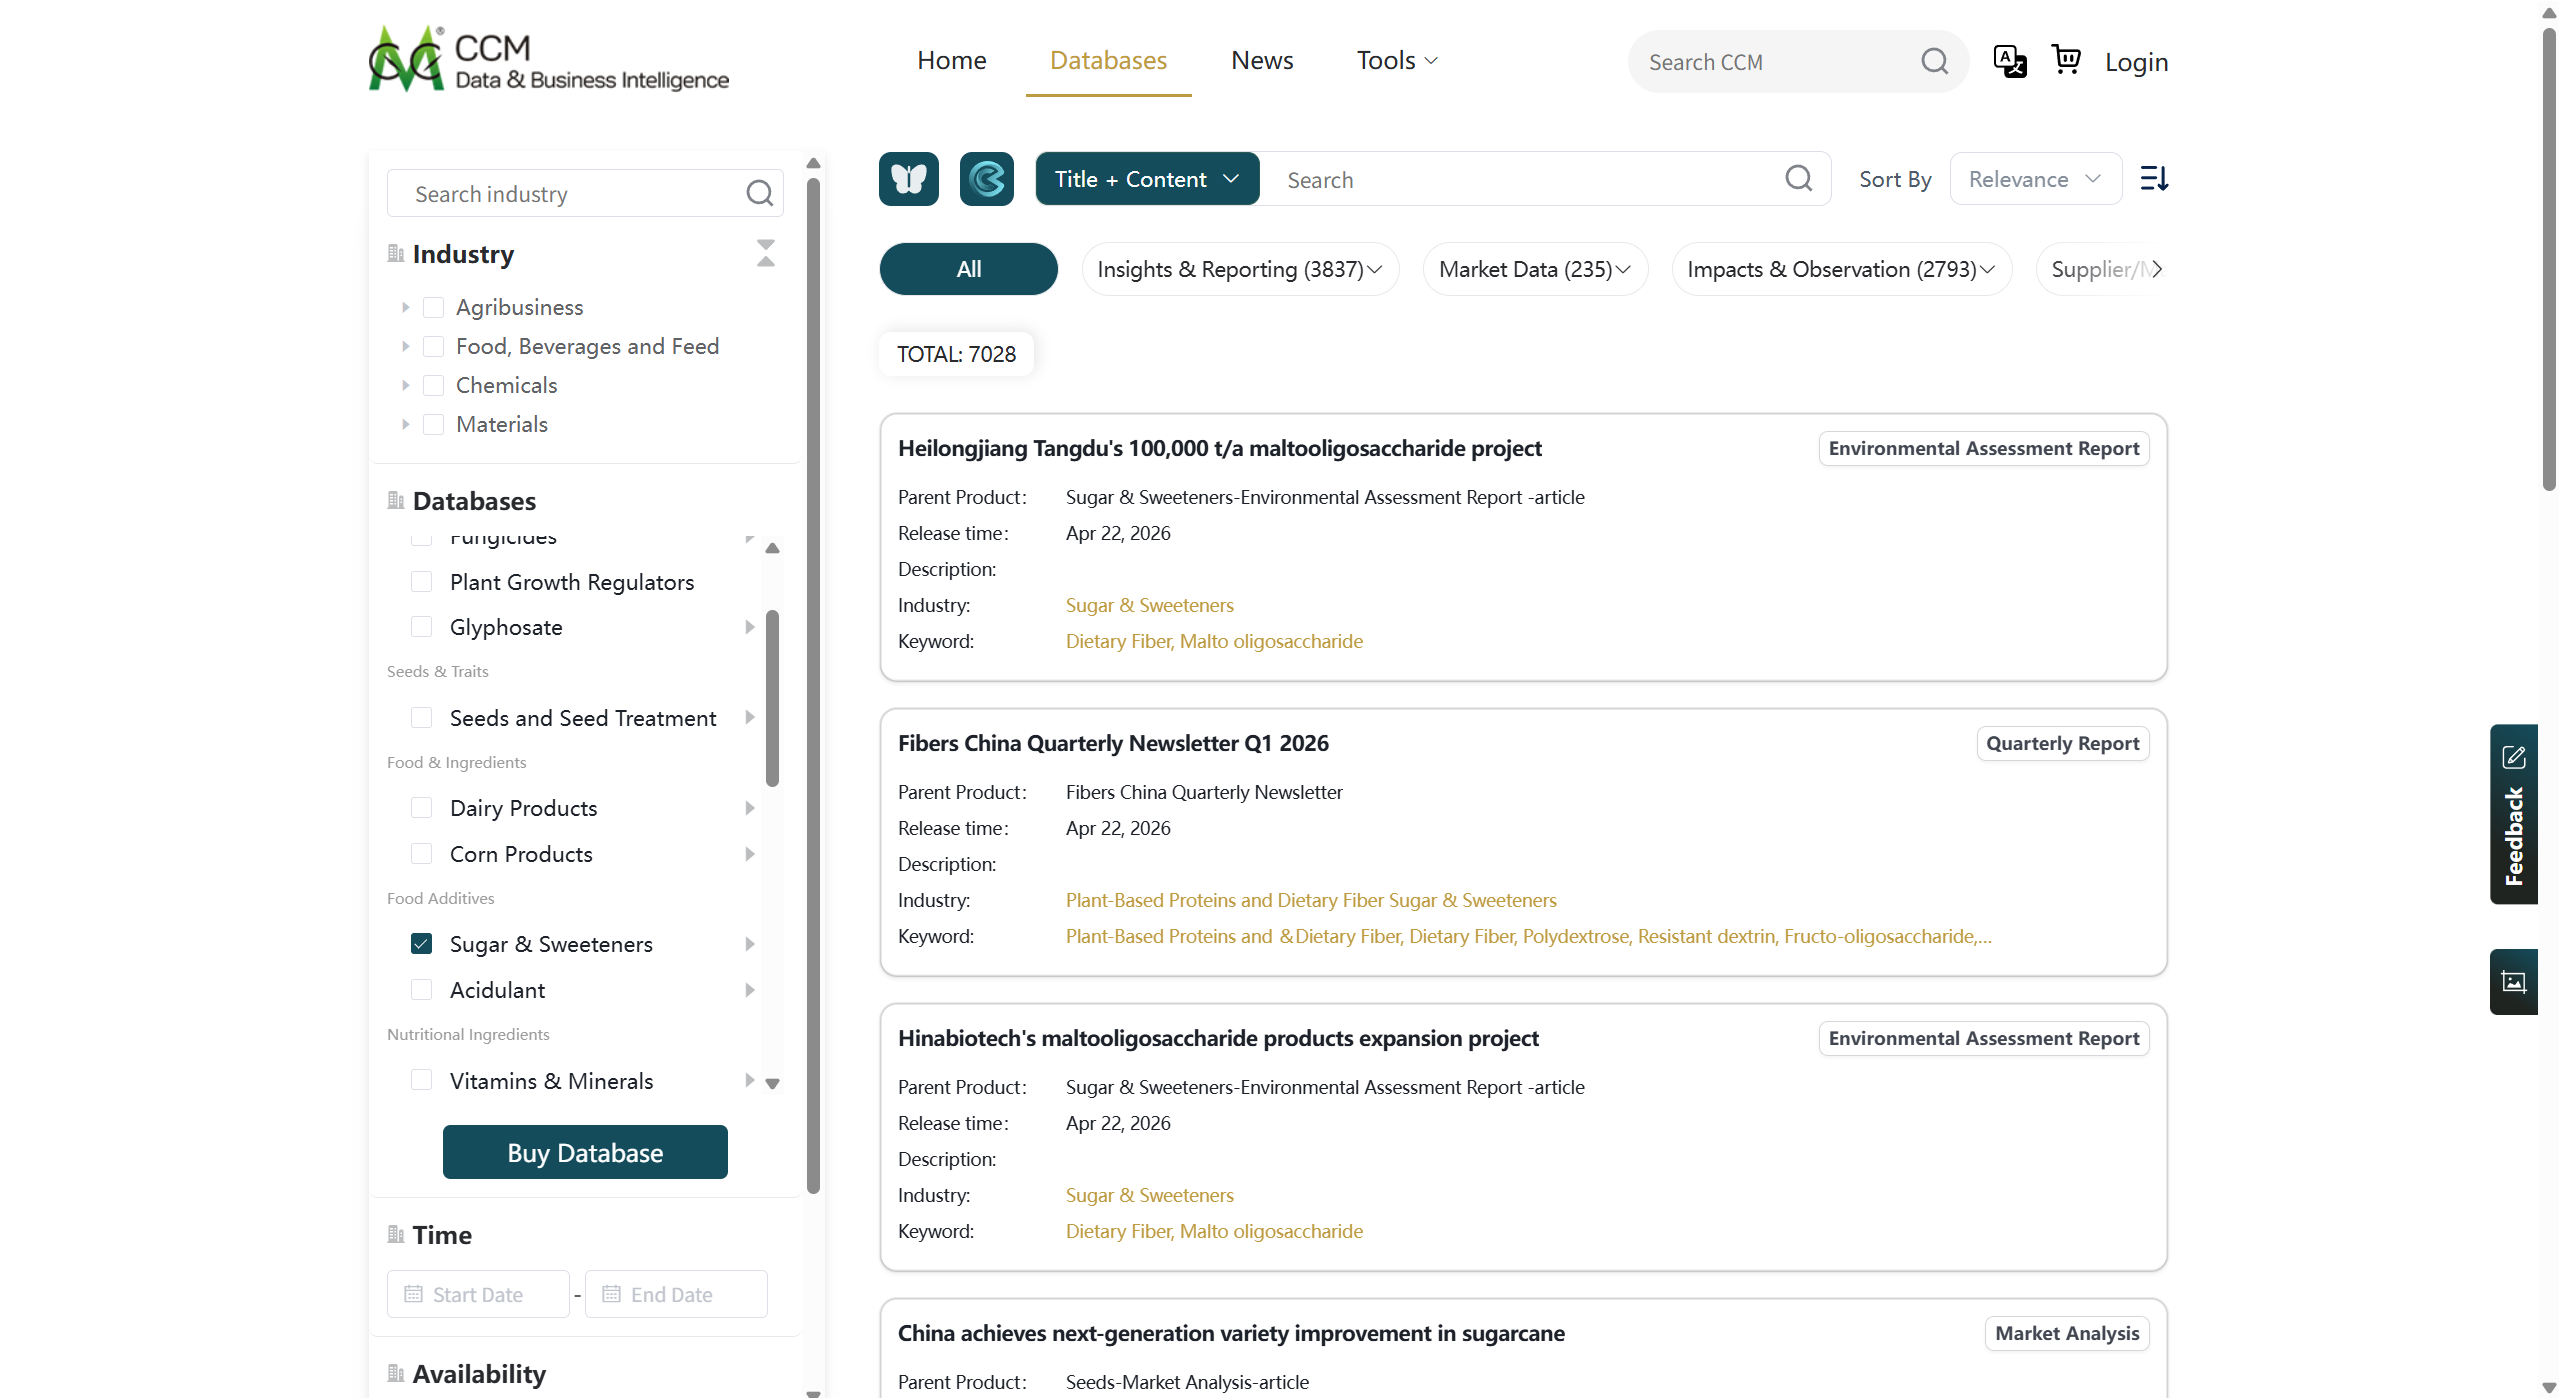Click the butterfly icon button
The height and width of the screenshot is (1398, 2559).
[908, 179]
